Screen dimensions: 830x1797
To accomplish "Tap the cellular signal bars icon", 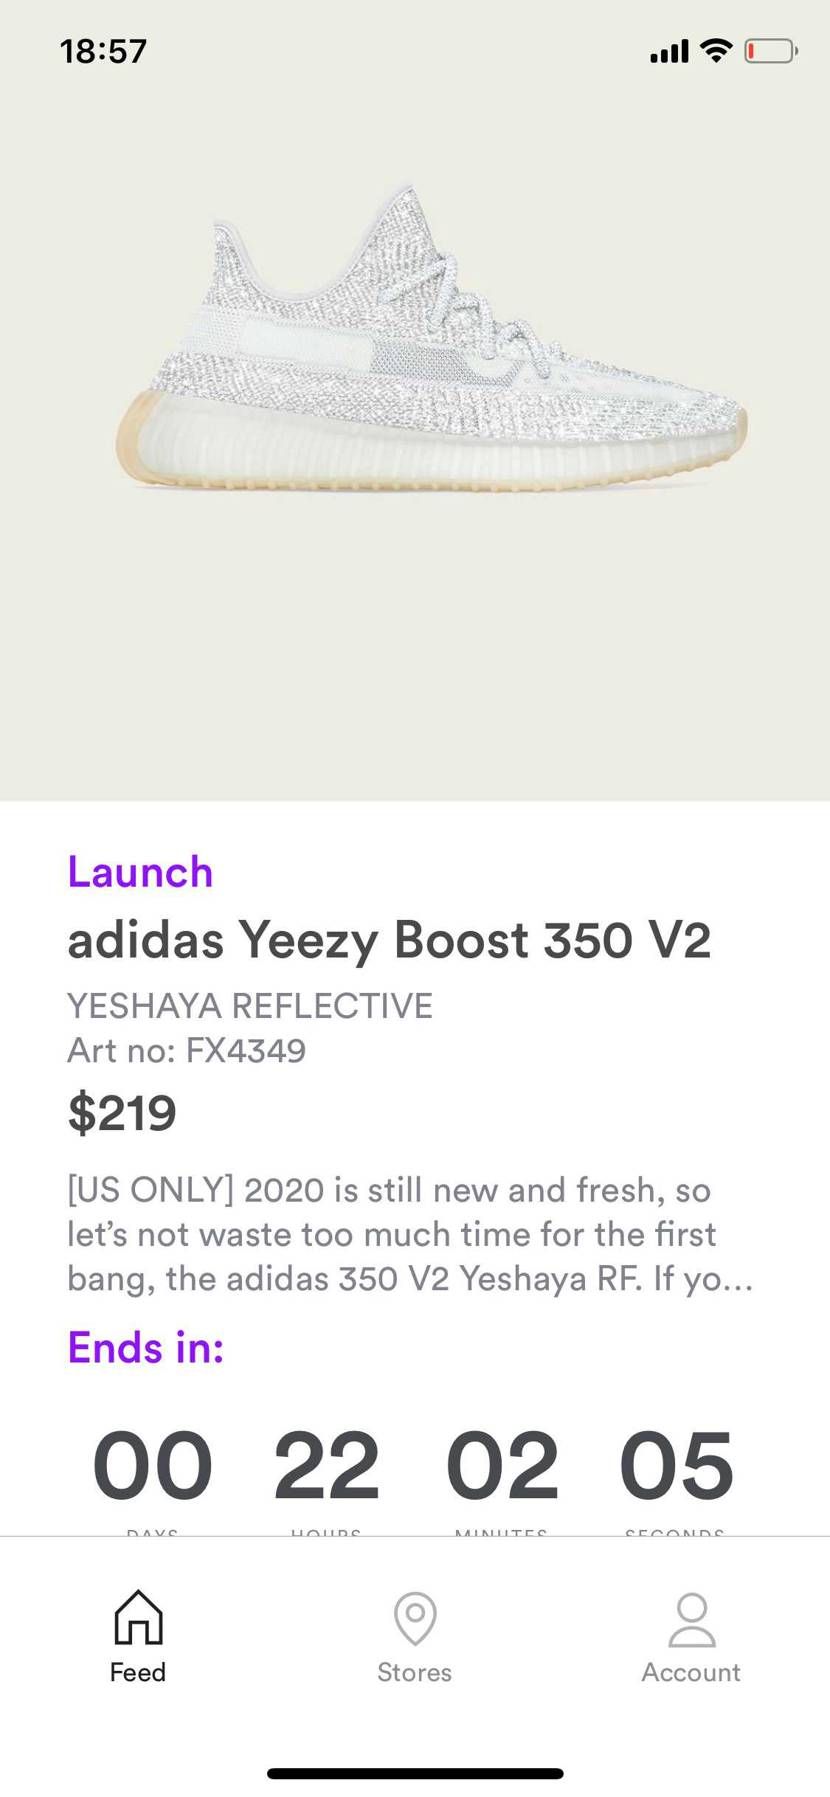I will pos(669,51).
